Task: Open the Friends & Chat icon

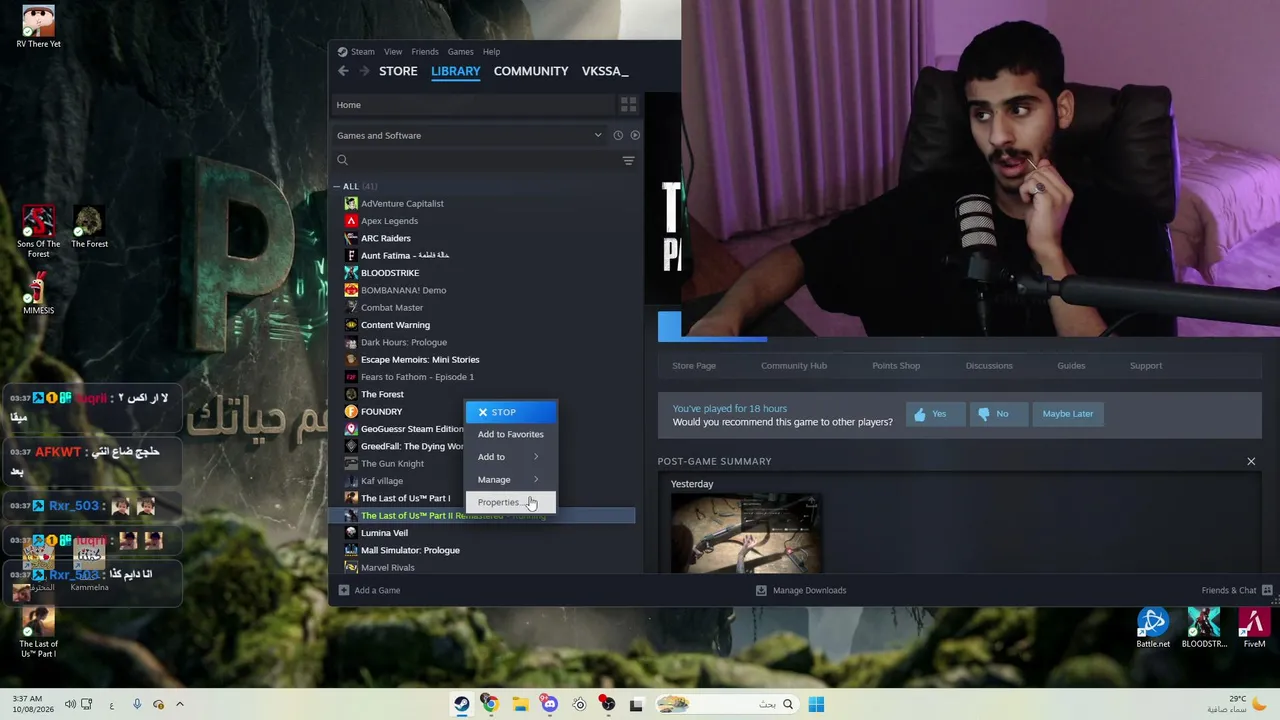Action: tap(1267, 590)
